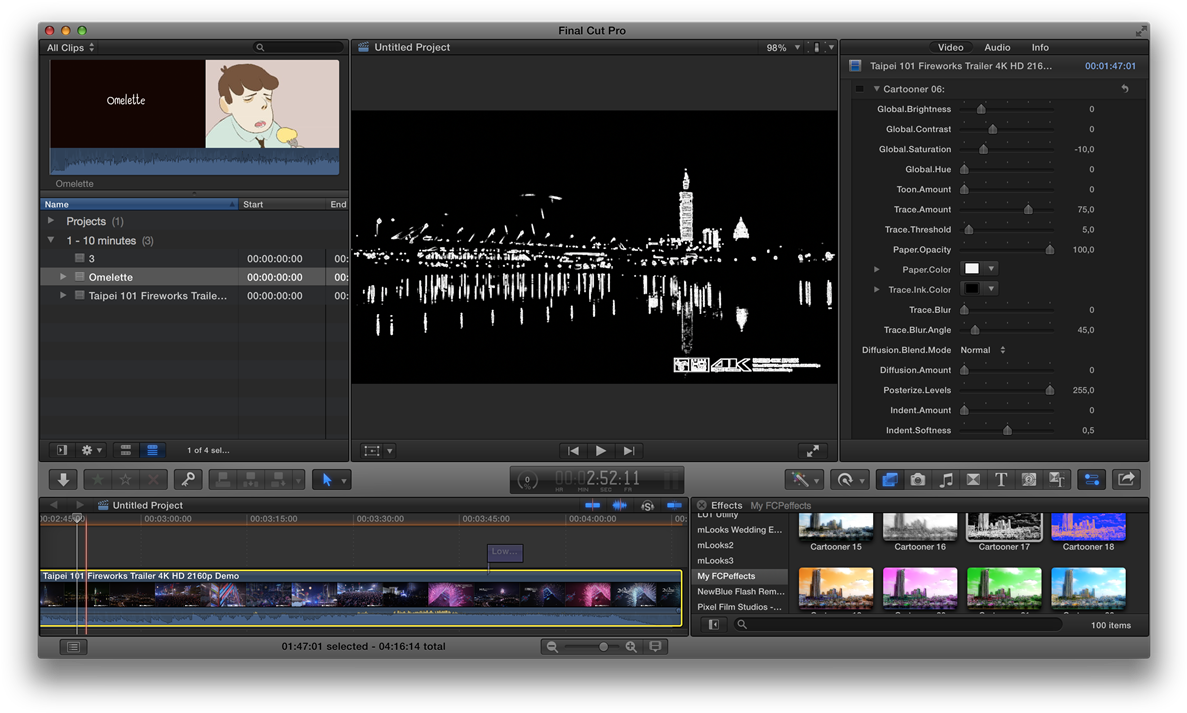Expand the Trace.Ink.Color parameter
The width and height of the screenshot is (1187, 713).
877,289
